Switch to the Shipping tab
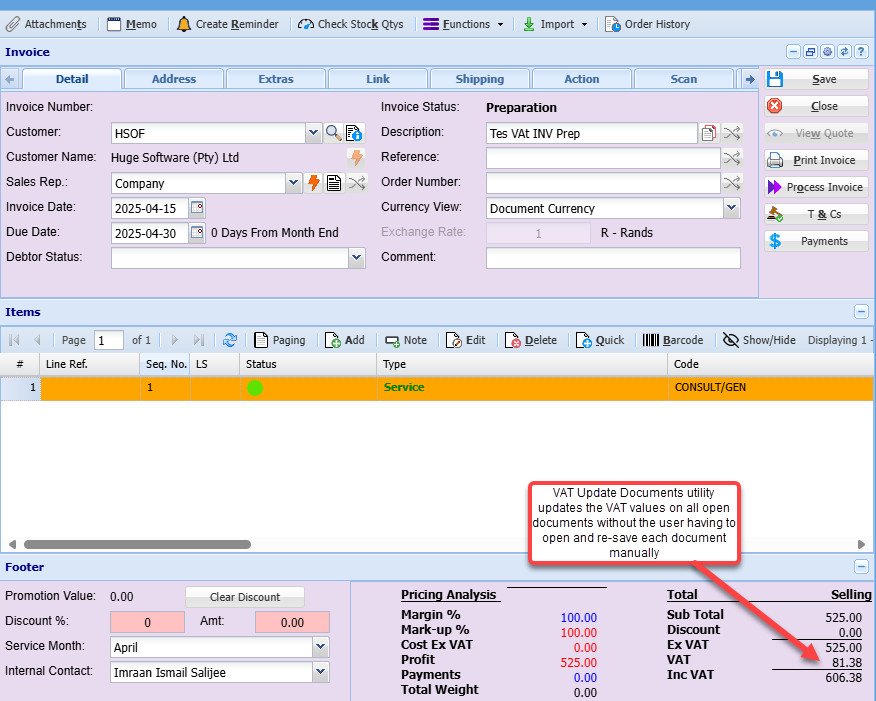The height and width of the screenshot is (701, 876). [480, 79]
